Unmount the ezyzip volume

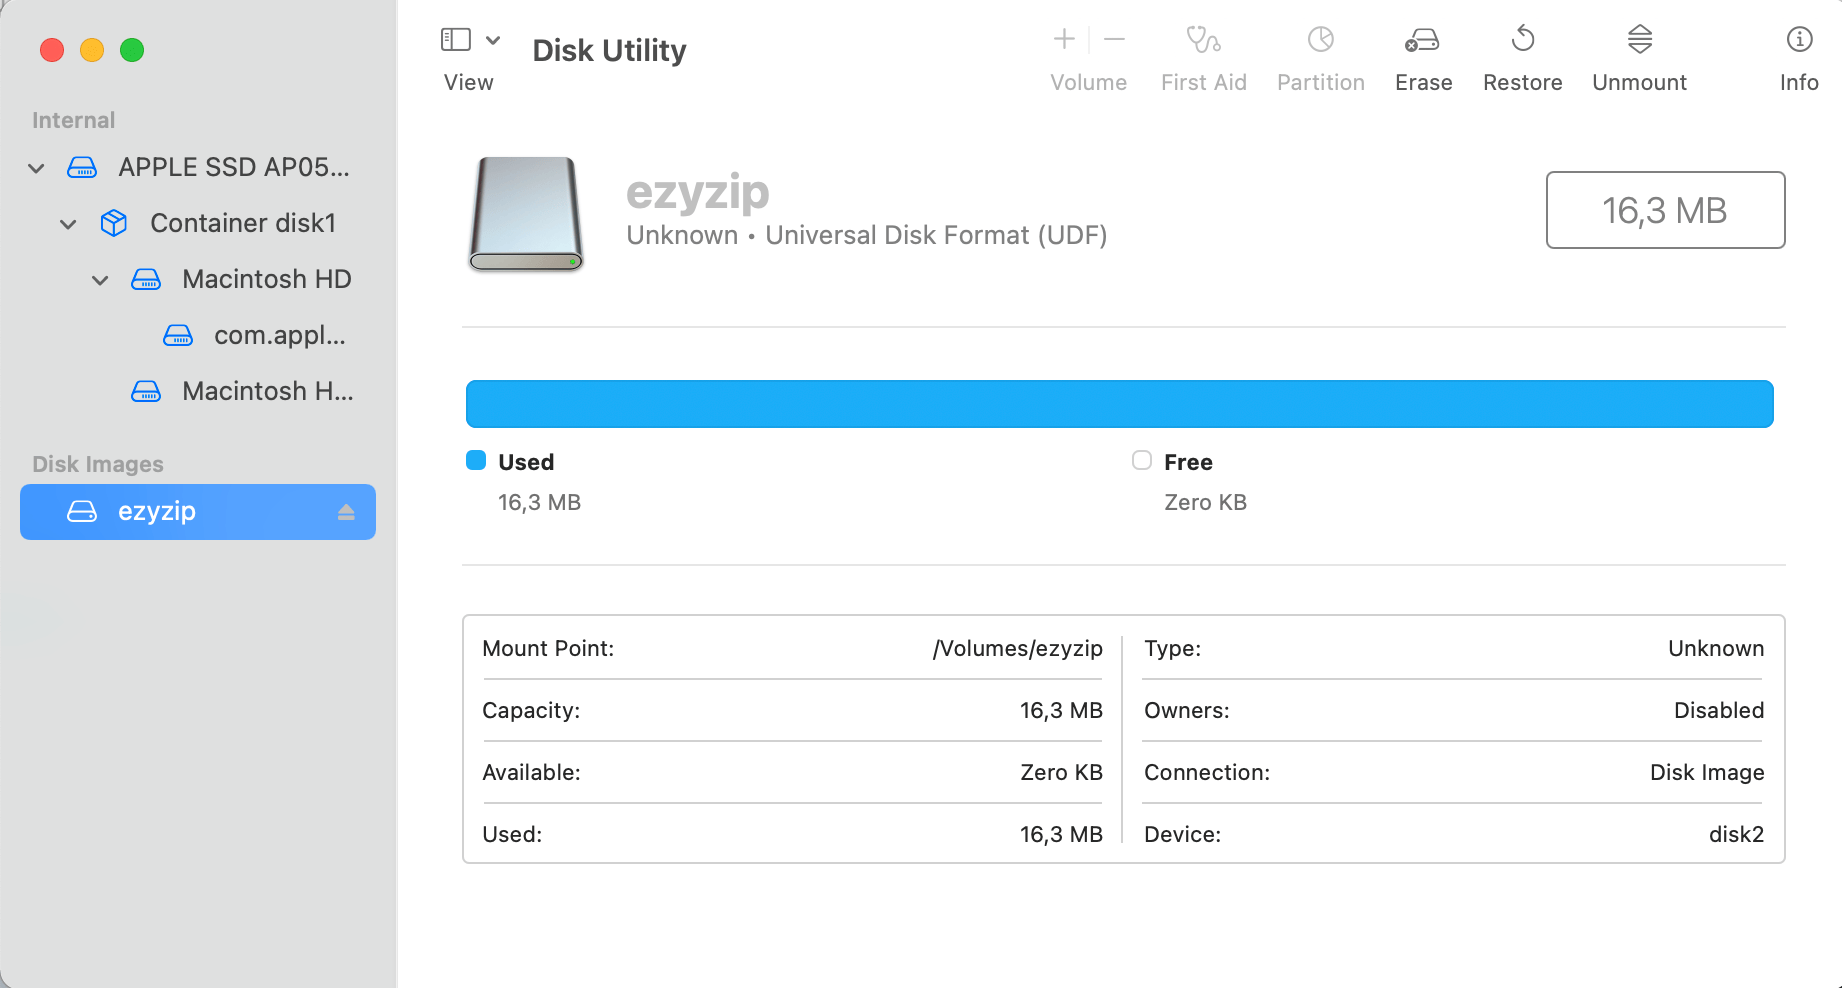[1638, 55]
